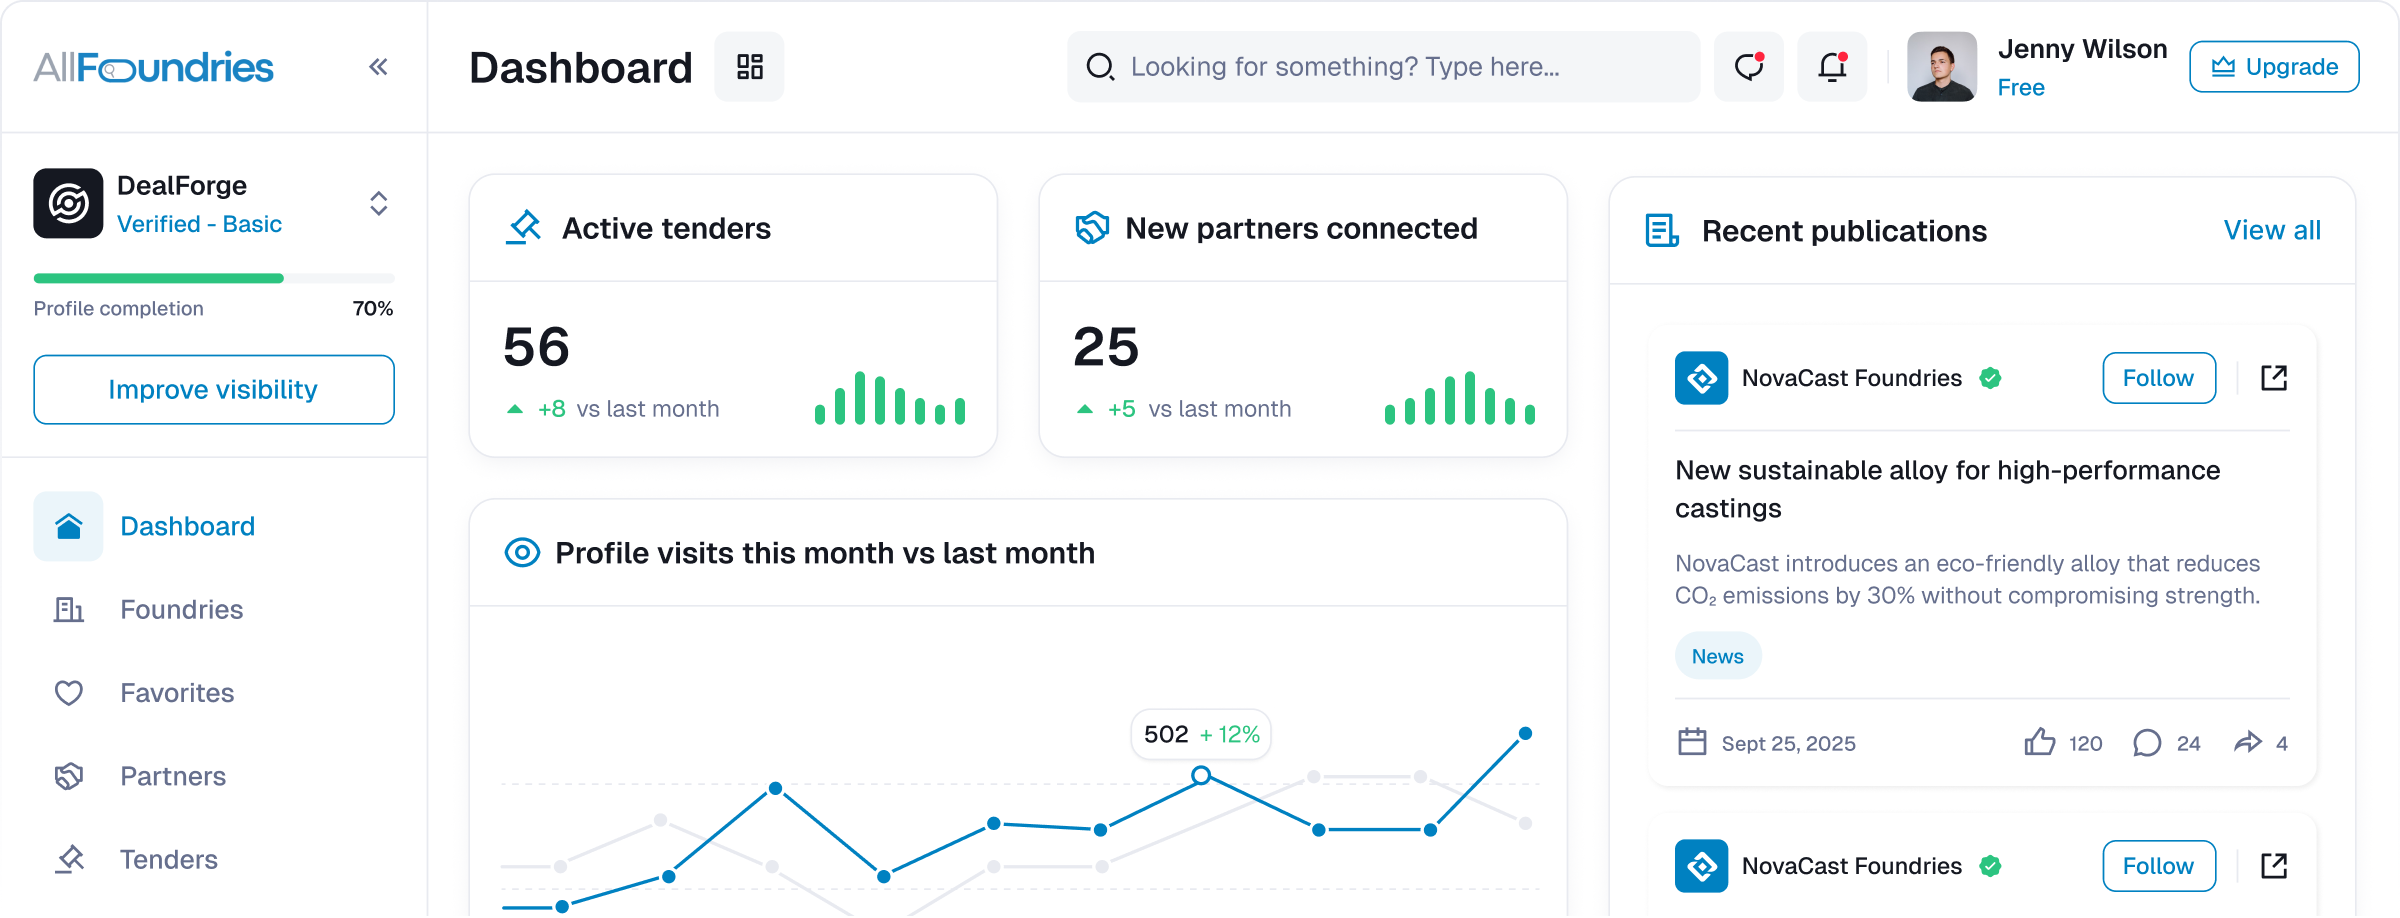Screen dimensions: 2400x918
Task: Click NovaCast logo on first publication
Action: [x=1701, y=378]
